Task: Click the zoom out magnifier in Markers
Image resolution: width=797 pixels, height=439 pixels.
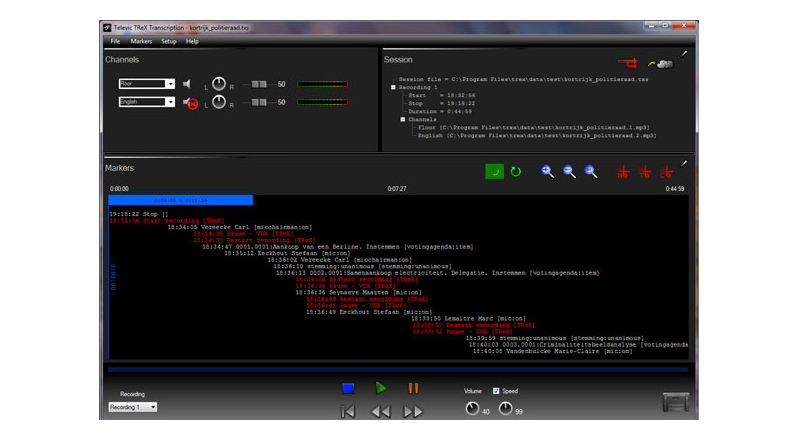Action: coord(569,172)
